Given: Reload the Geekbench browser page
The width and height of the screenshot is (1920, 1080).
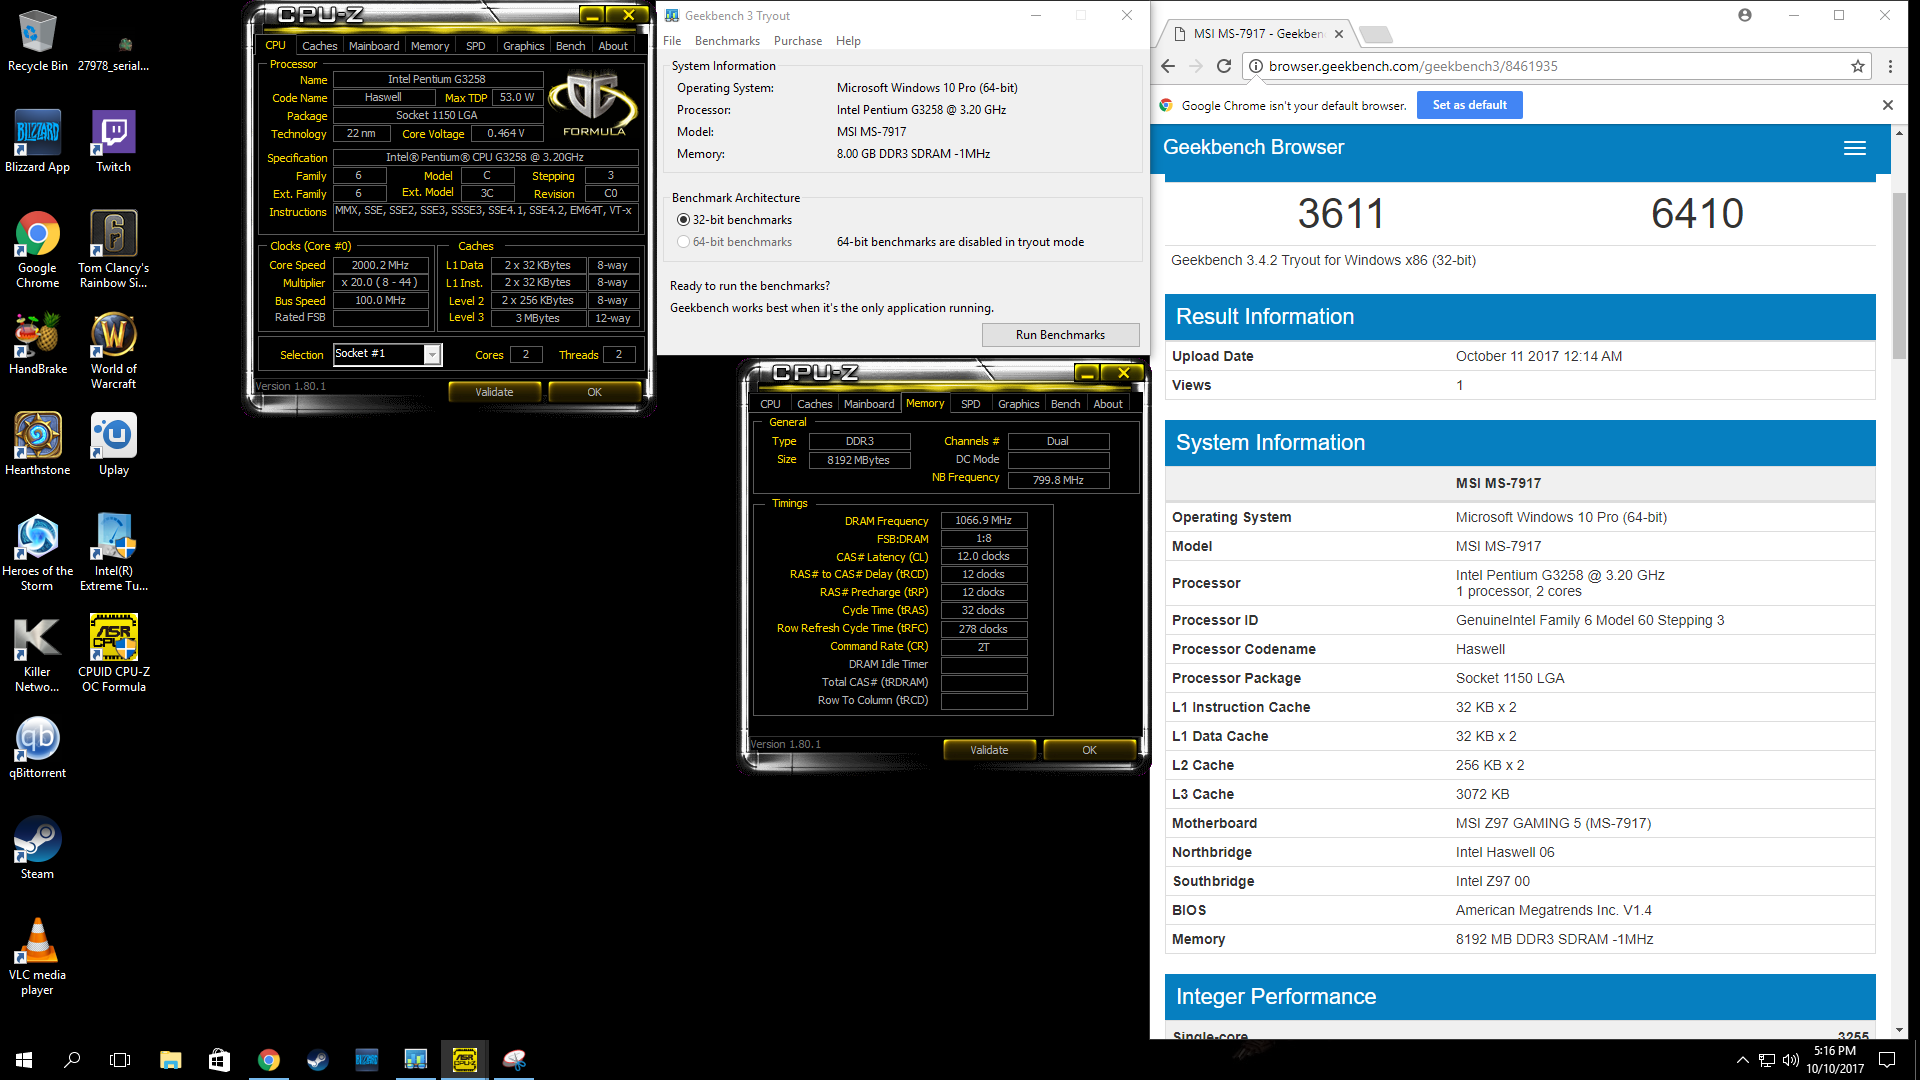Looking at the screenshot, I should click(x=1223, y=66).
